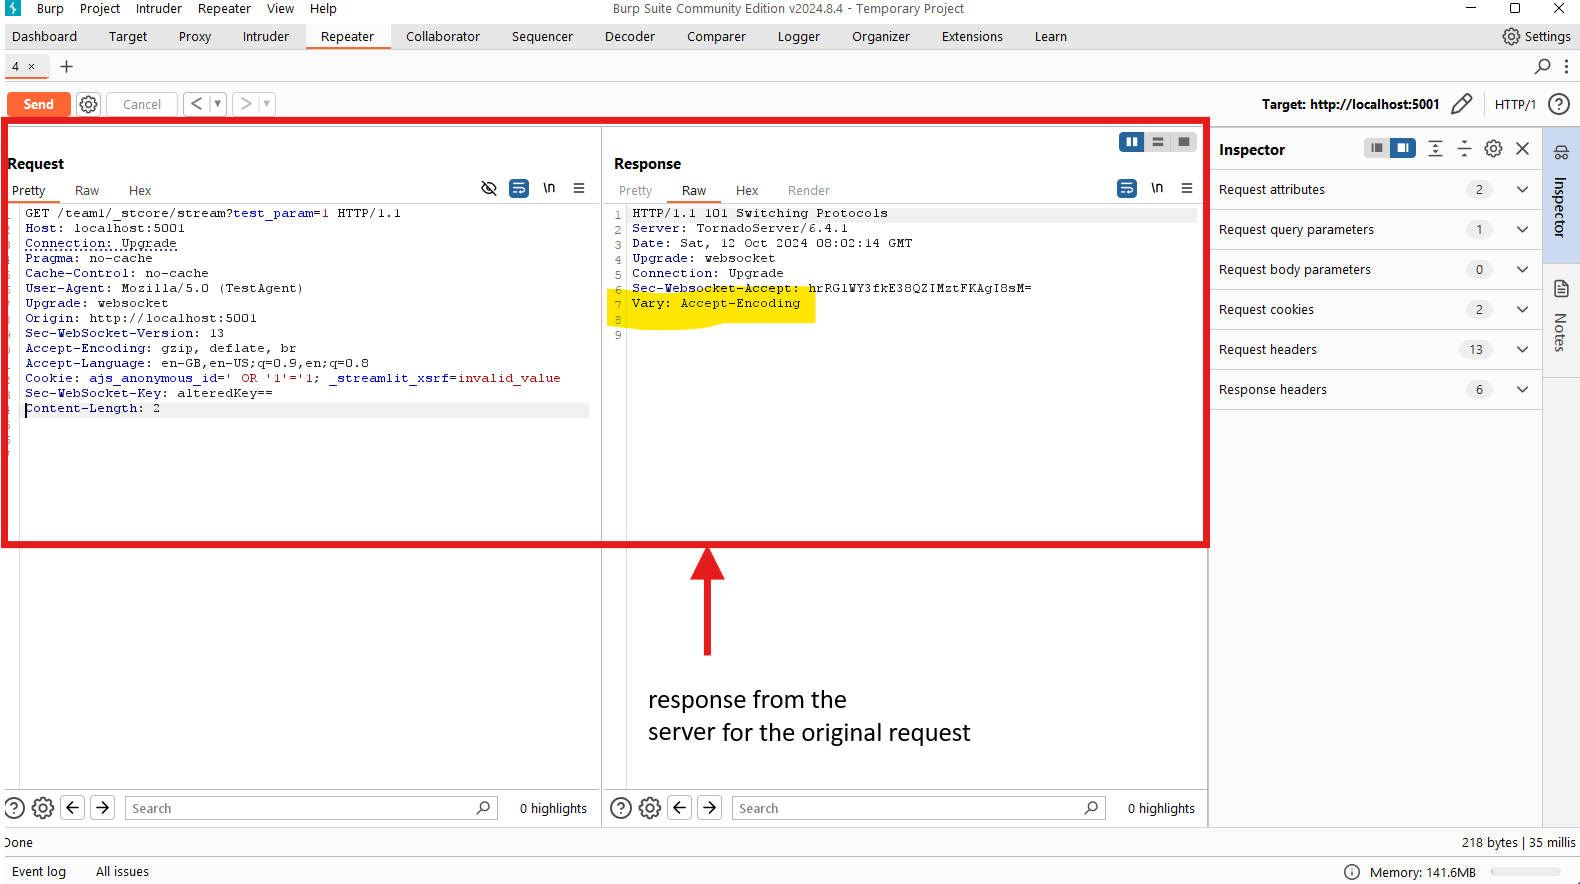Dock Inspector panel to the left
1580x884 pixels.
click(1377, 148)
